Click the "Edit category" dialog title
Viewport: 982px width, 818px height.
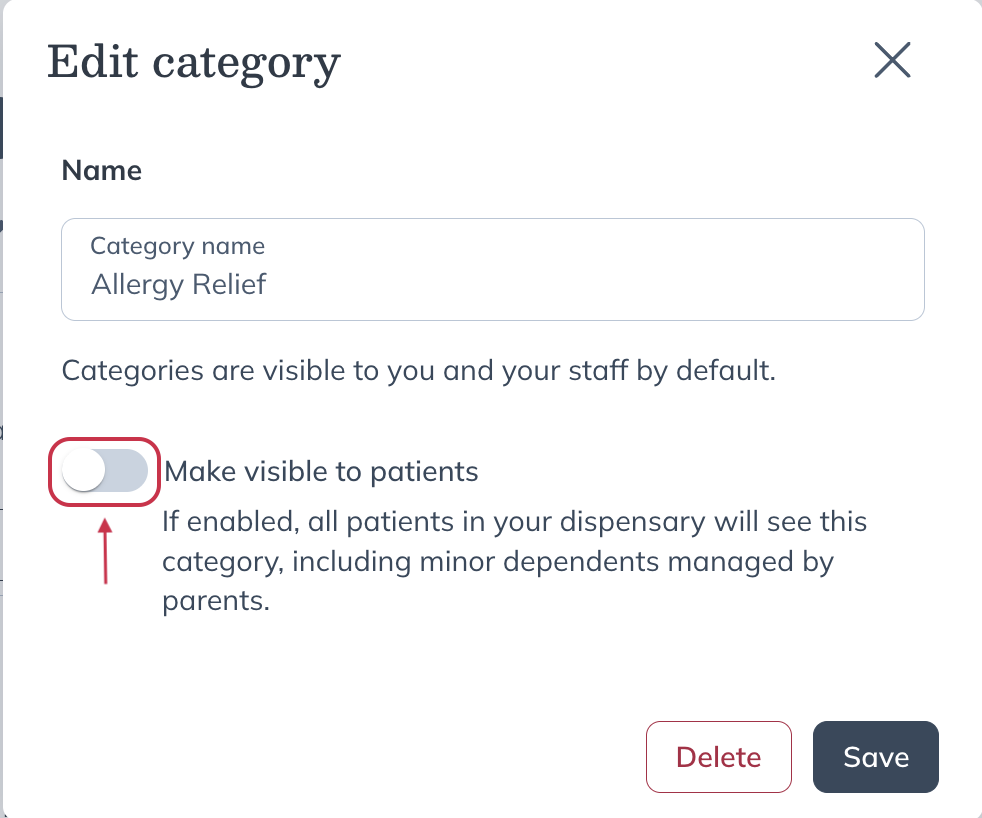click(194, 62)
